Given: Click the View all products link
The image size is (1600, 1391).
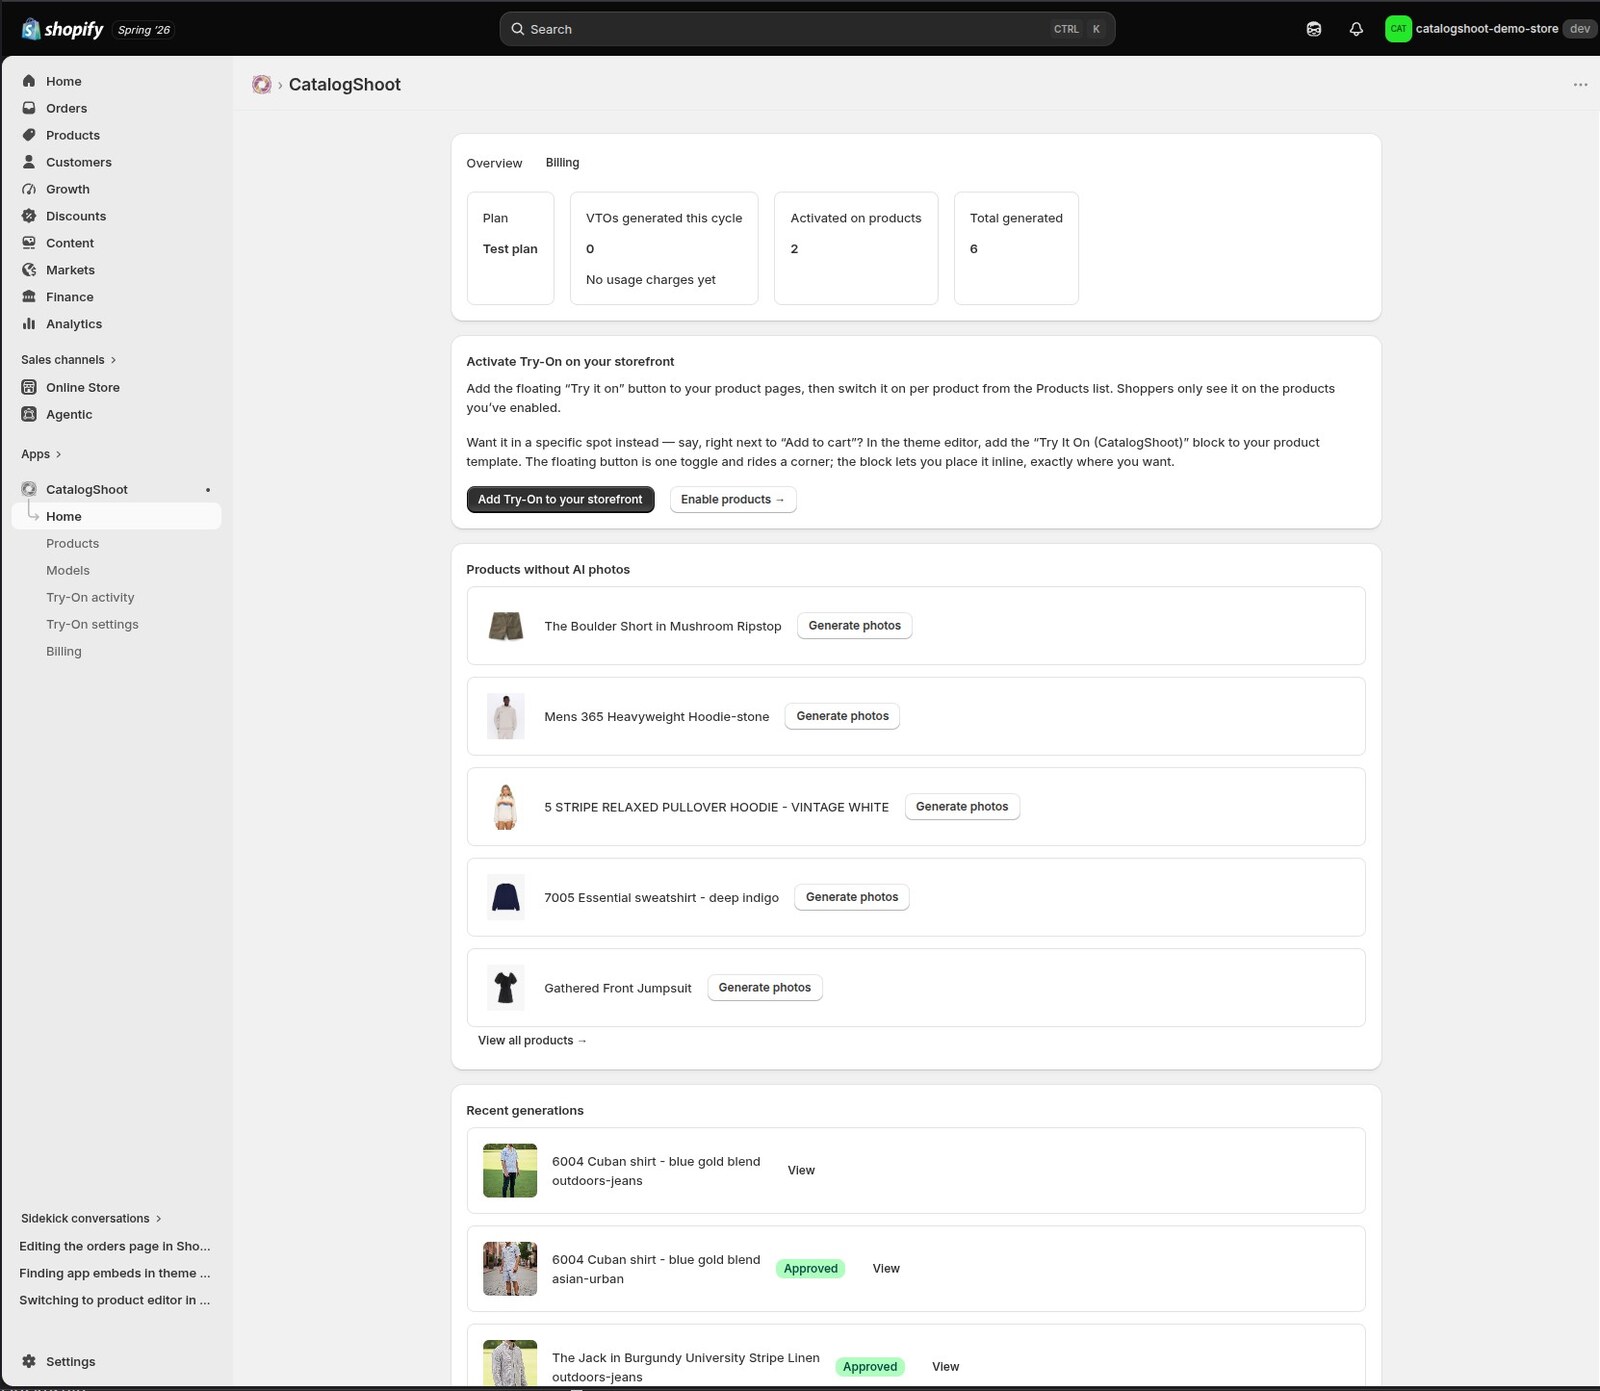Looking at the screenshot, I should point(532,1040).
